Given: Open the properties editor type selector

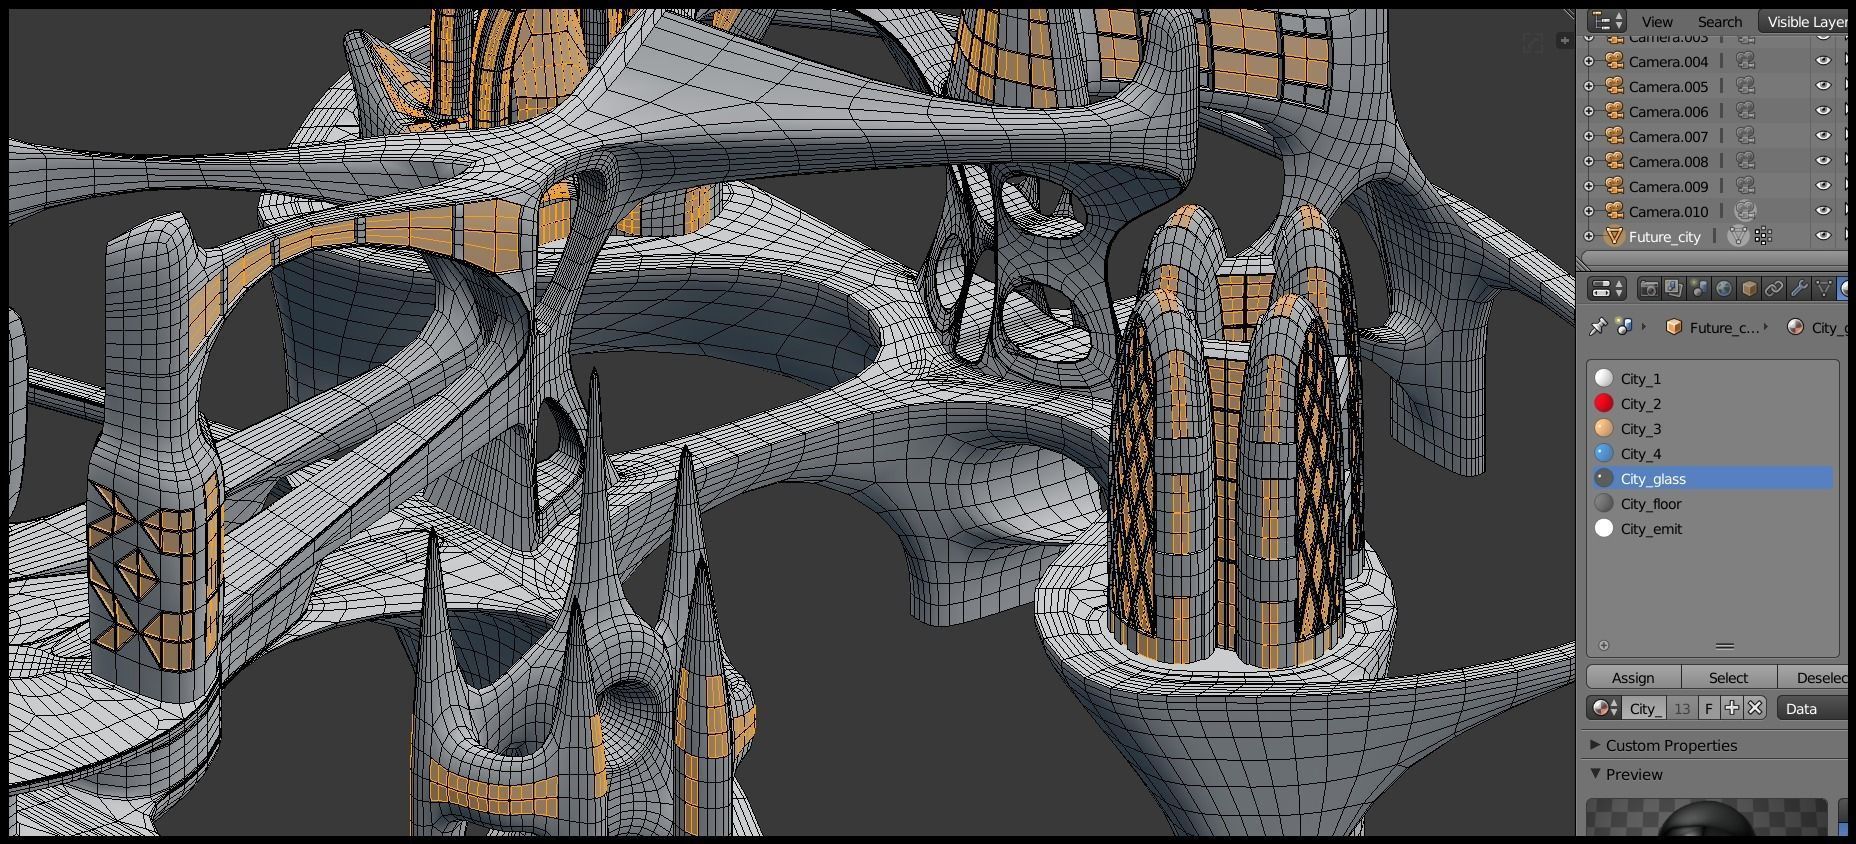Looking at the screenshot, I should tap(1608, 289).
